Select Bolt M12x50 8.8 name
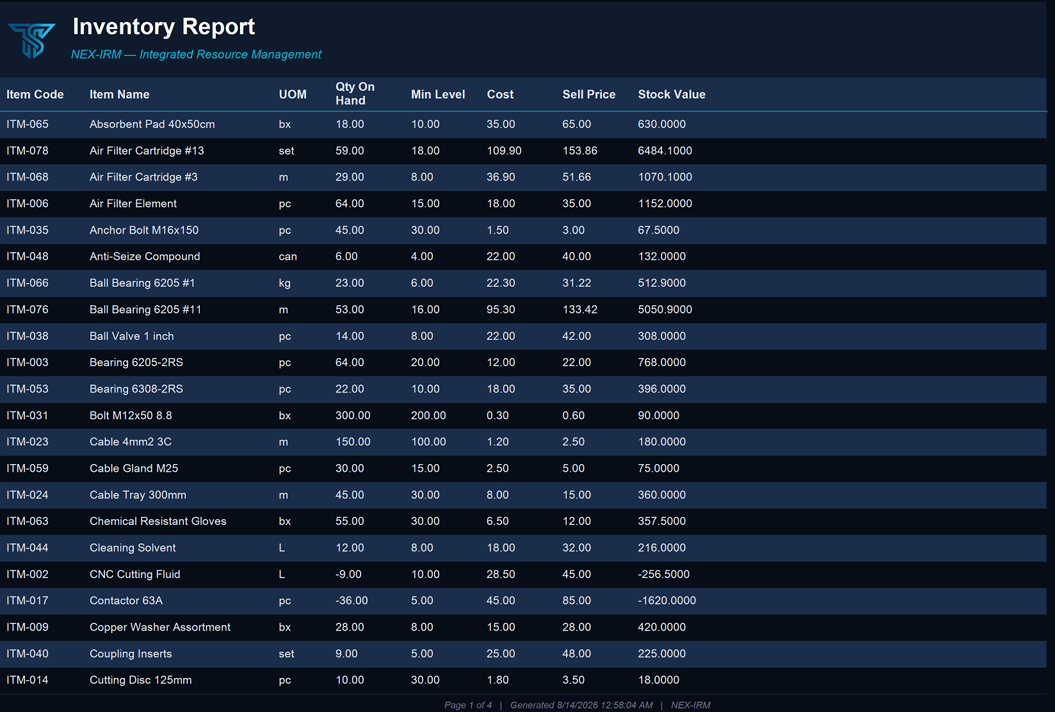The image size is (1055, 712). click(x=131, y=415)
